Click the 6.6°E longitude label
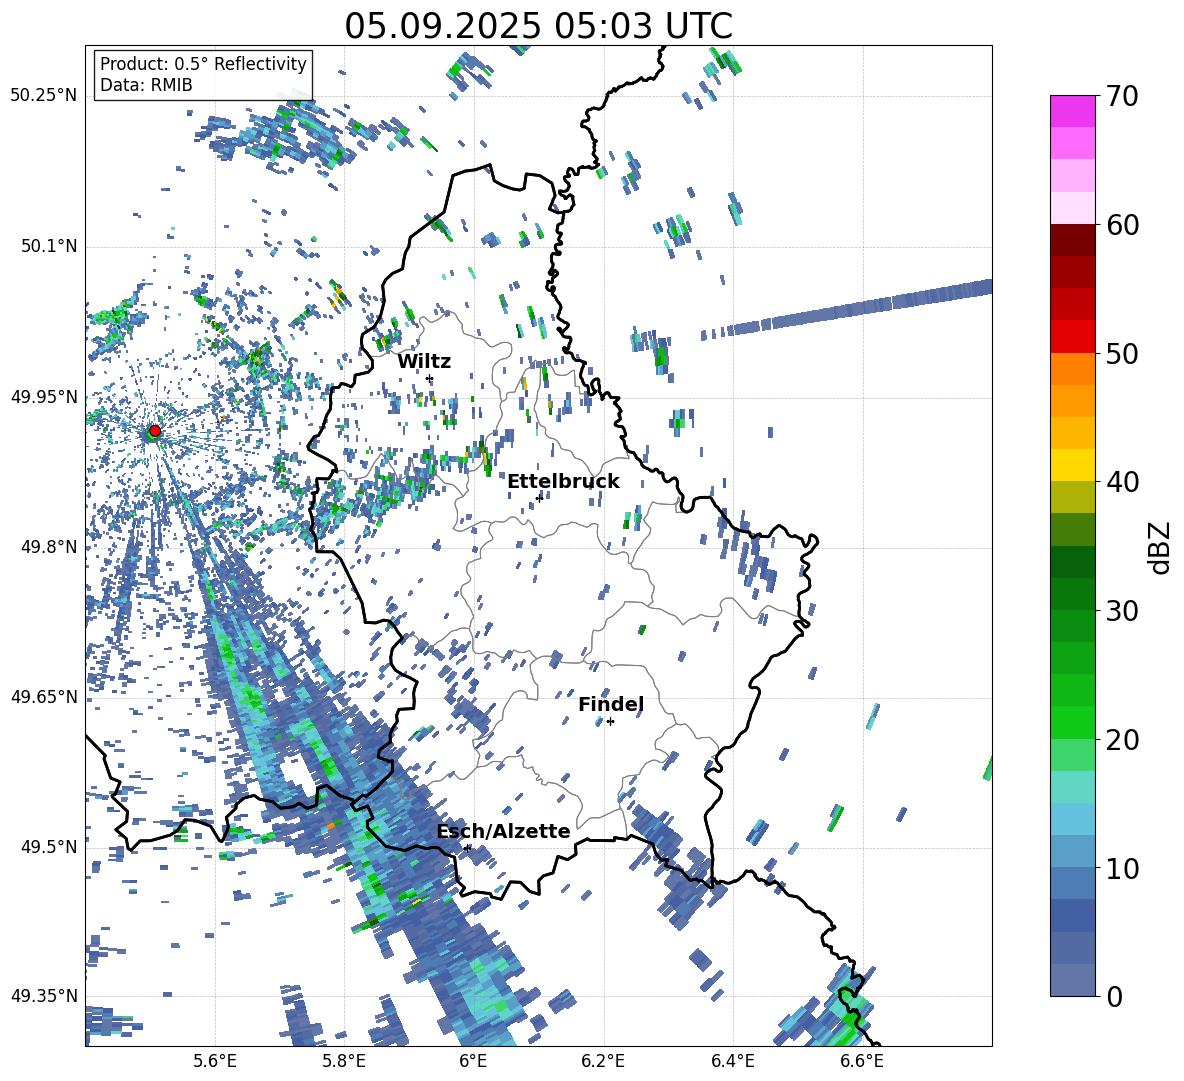This screenshot has width=1184, height=1081. coord(862,1062)
